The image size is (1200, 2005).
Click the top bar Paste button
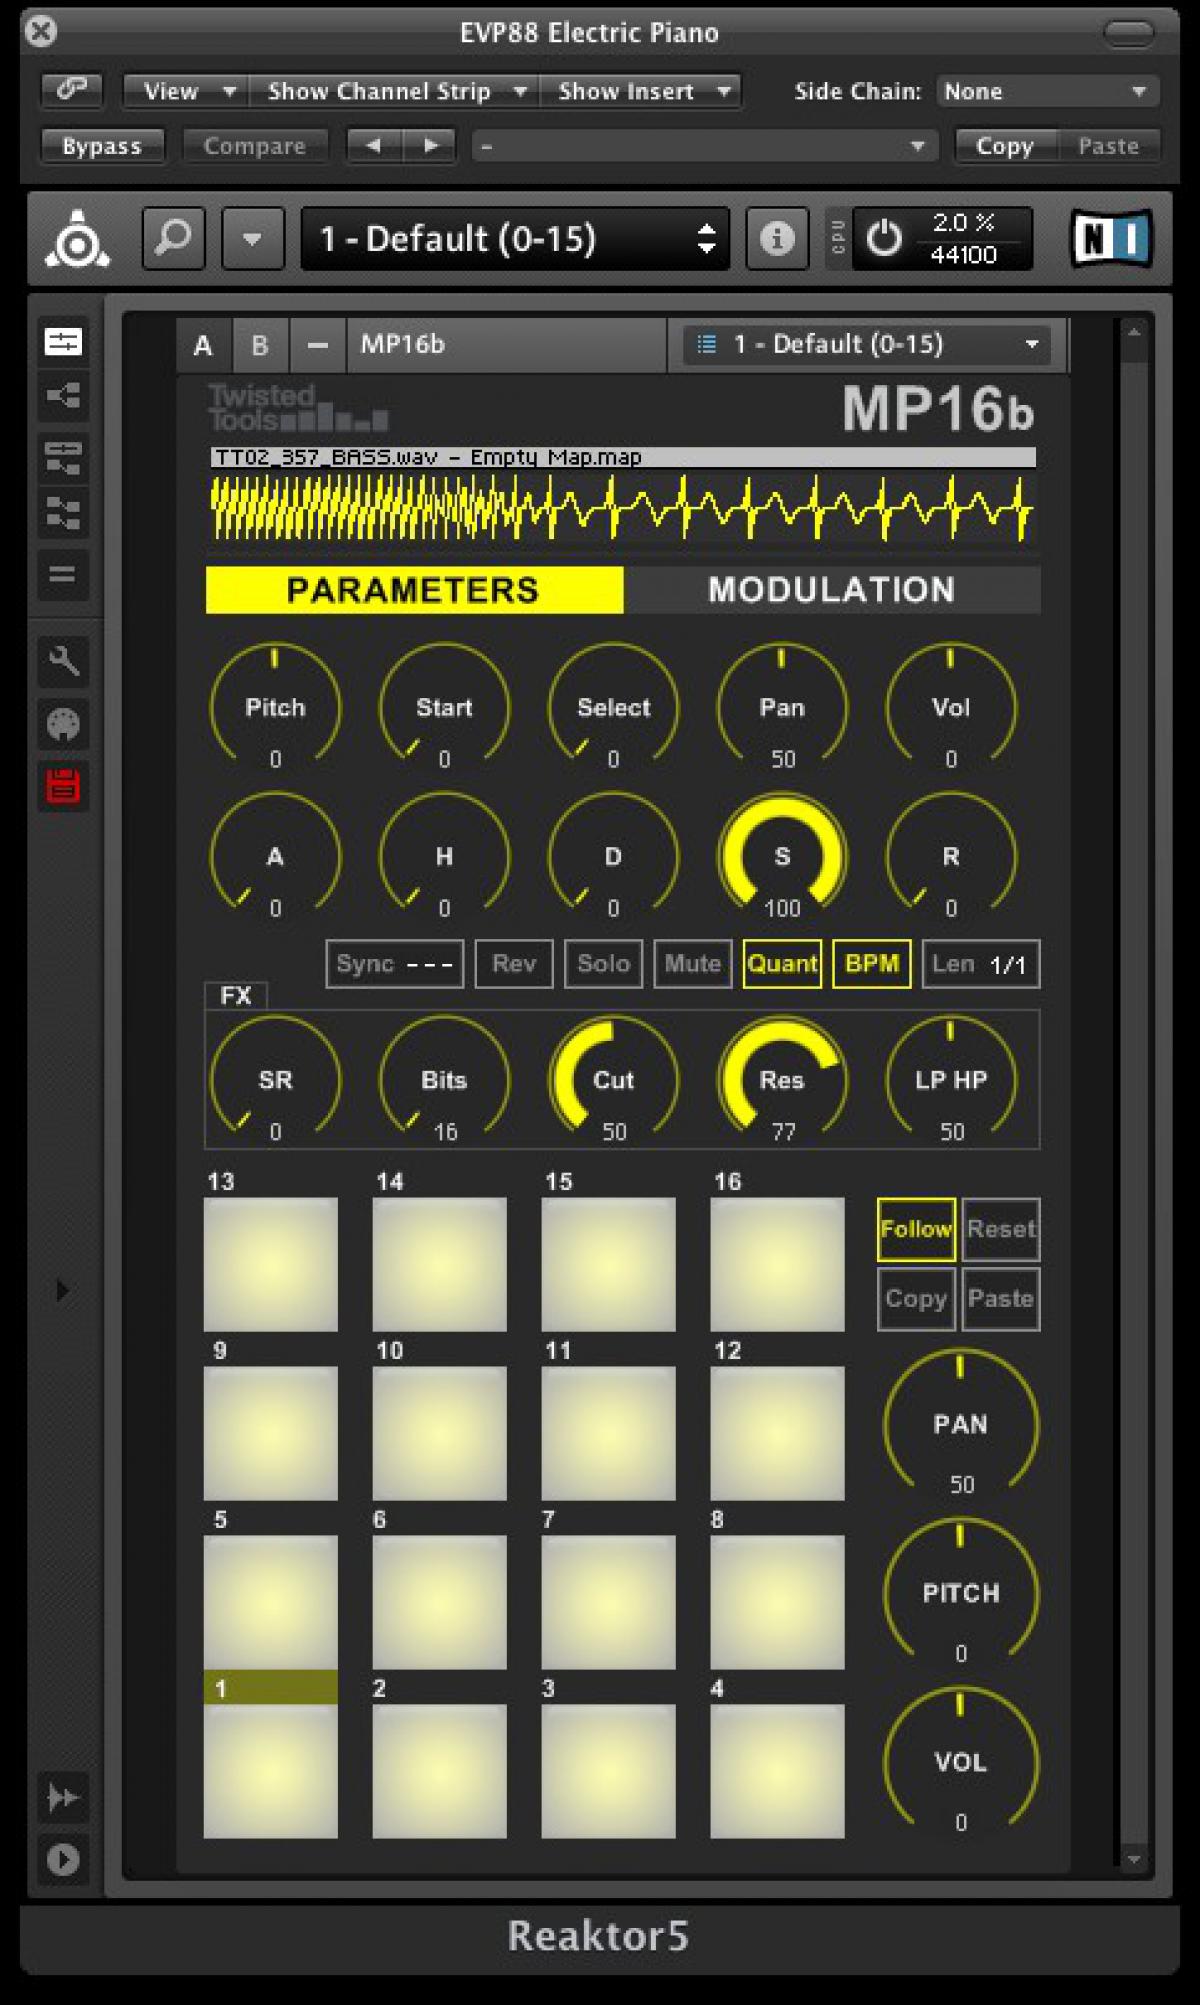point(1108,146)
